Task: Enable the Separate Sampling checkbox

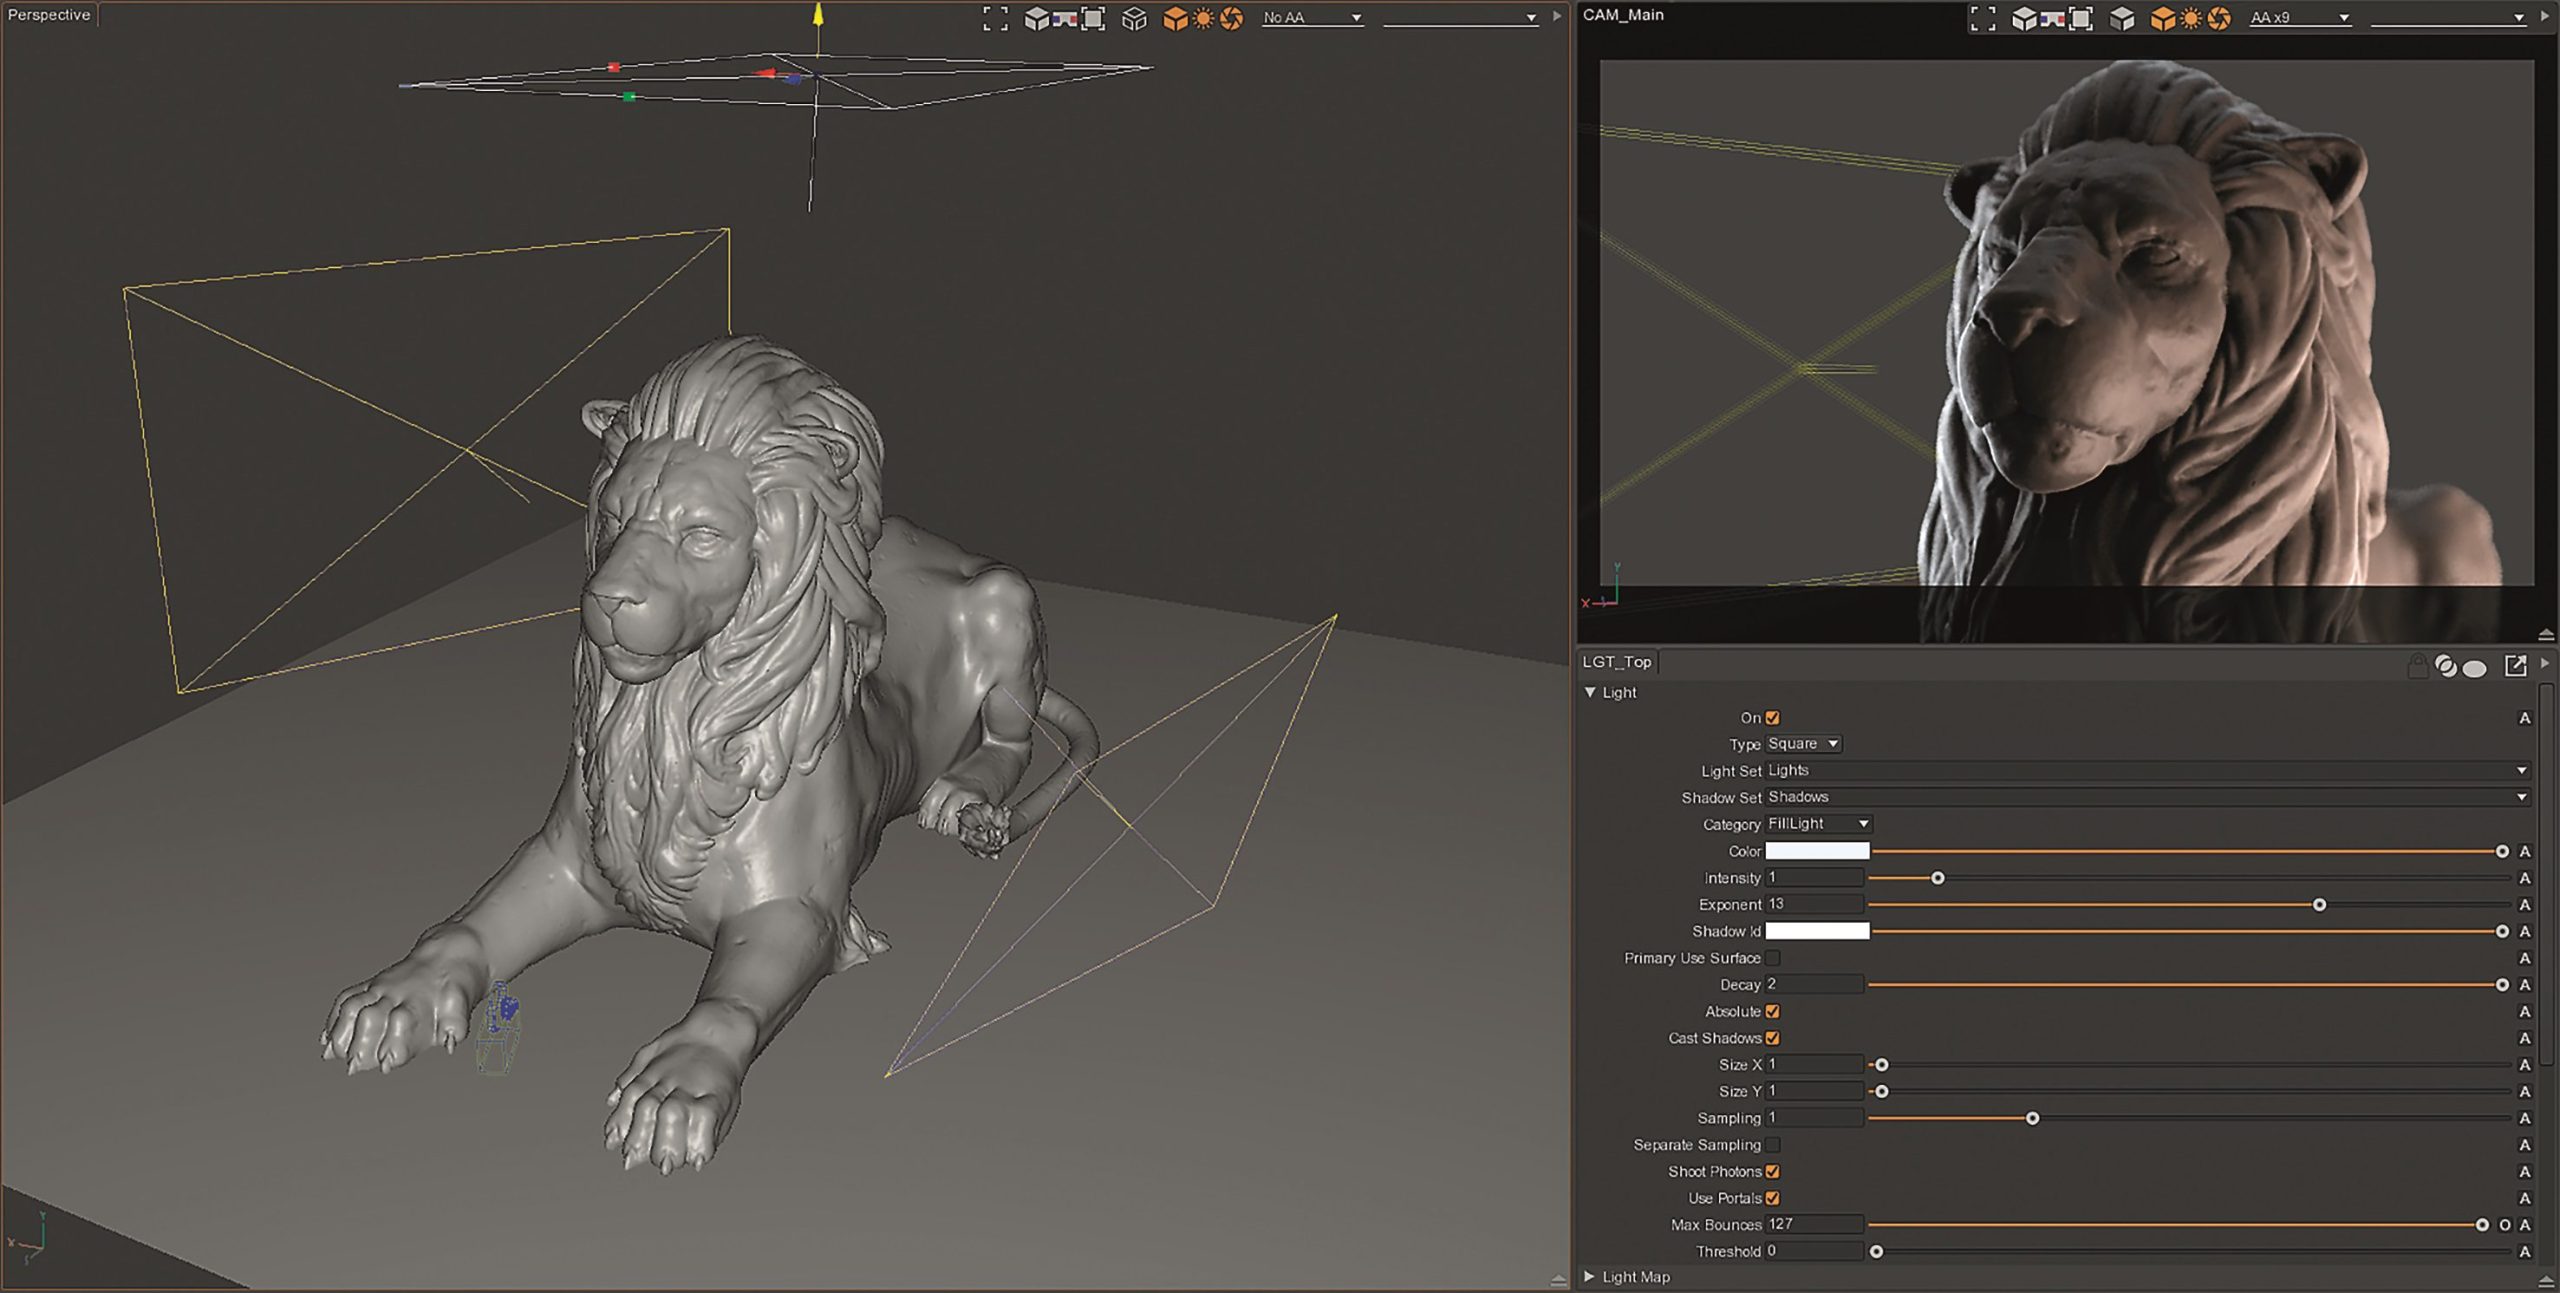Action: (1772, 1145)
